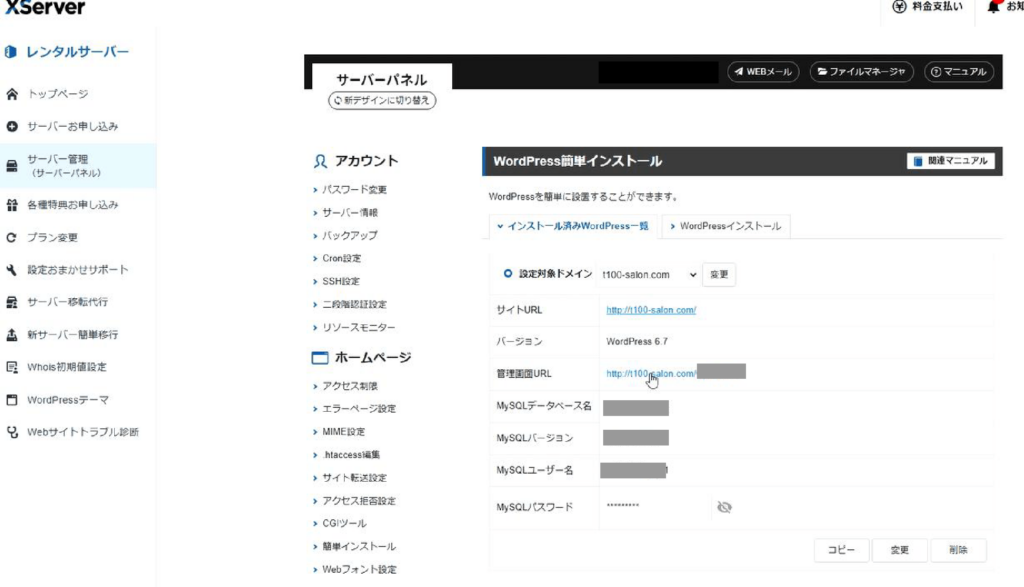Click the stethoscope icon beside Webサイトトラブル診断
Image resolution: width=1024 pixels, height=587 pixels.
[x=12, y=432]
